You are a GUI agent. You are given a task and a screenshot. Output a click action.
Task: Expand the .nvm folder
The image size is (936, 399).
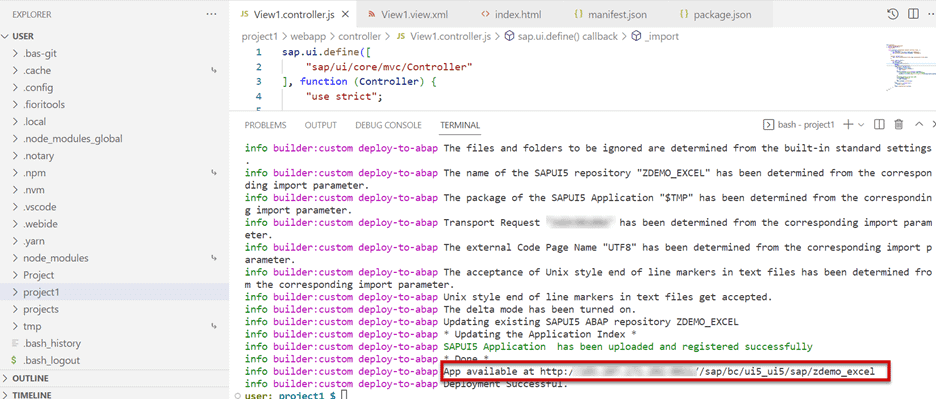point(114,190)
